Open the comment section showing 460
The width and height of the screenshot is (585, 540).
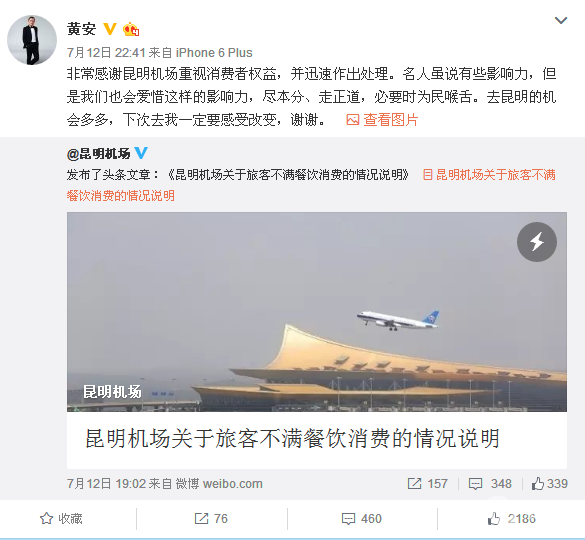362,519
